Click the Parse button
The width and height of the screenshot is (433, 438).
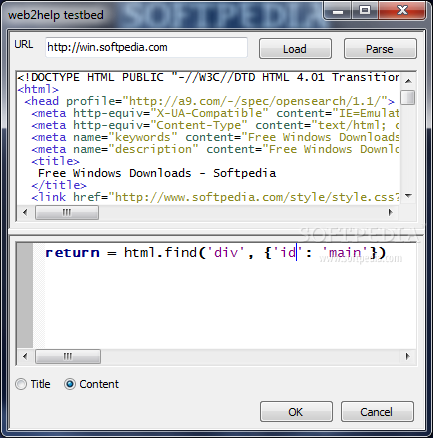(380, 49)
